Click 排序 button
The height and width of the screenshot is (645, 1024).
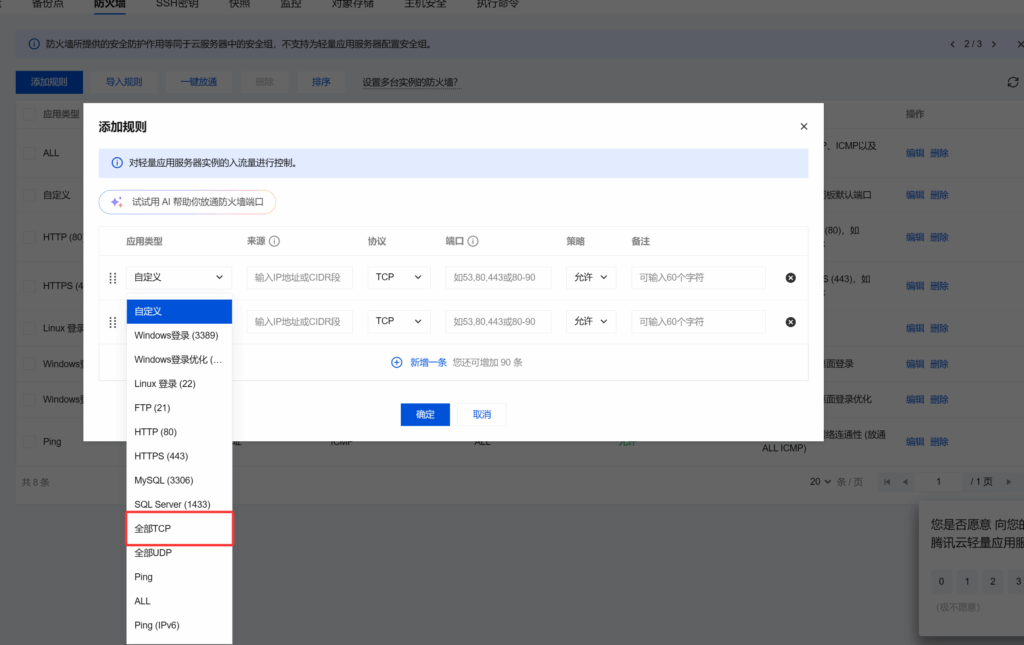click(x=321, y=82)
